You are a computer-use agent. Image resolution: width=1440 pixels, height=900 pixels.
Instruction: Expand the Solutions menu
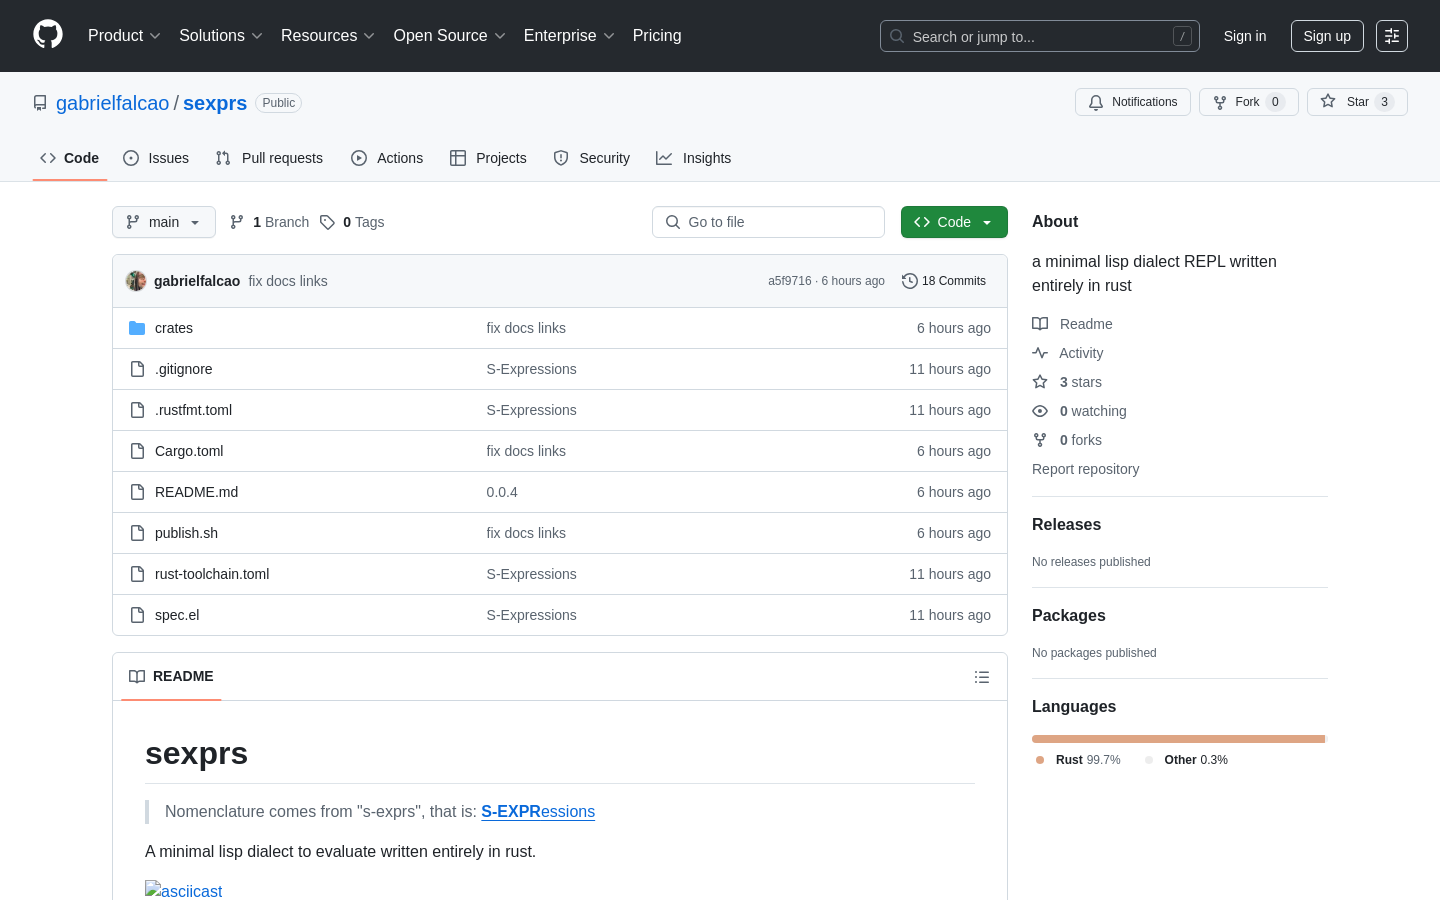click(220, 36)
